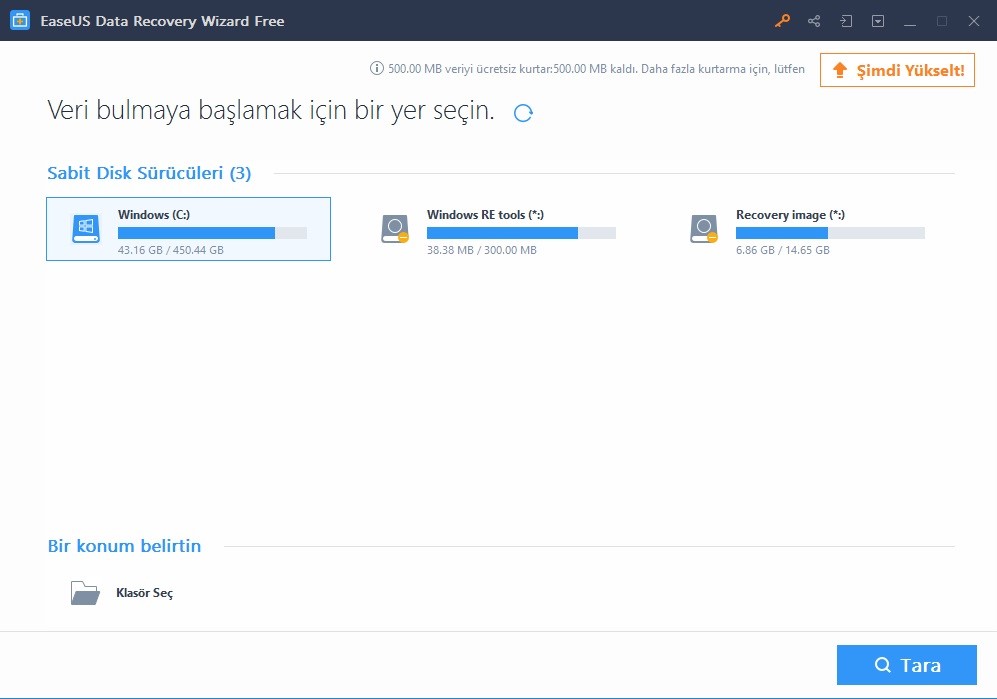The height and width of the screenshot is (699, 997).
Task: Click the 38.38 MB / 300.00 MB text
Action: (481, 250)
